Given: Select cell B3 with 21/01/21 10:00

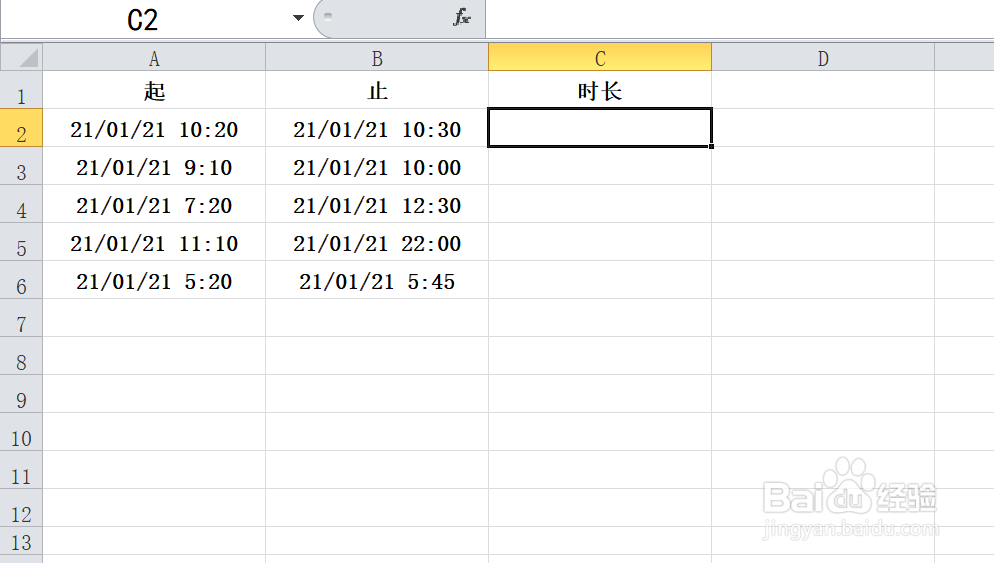Looking at the screenshot, I should click(x=377, y=167).
